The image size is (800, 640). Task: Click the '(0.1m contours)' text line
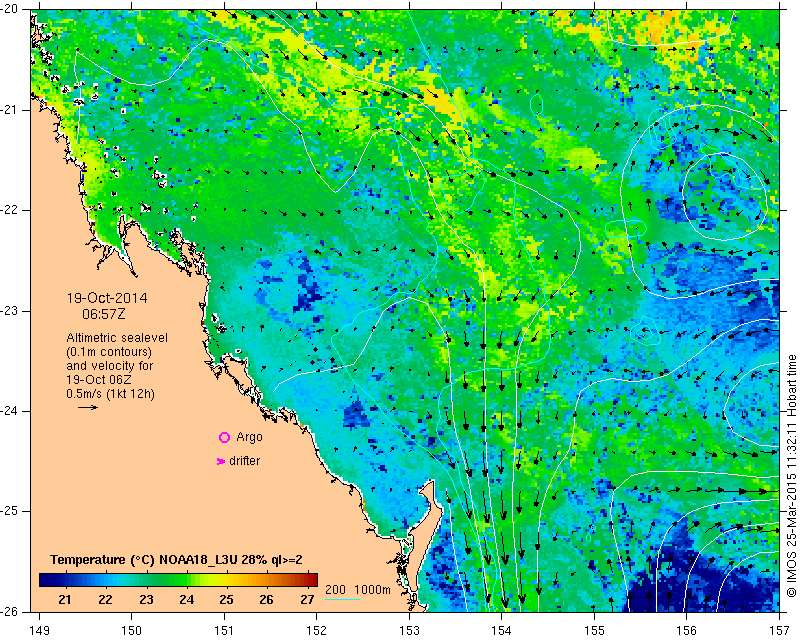tap(109, 352)
